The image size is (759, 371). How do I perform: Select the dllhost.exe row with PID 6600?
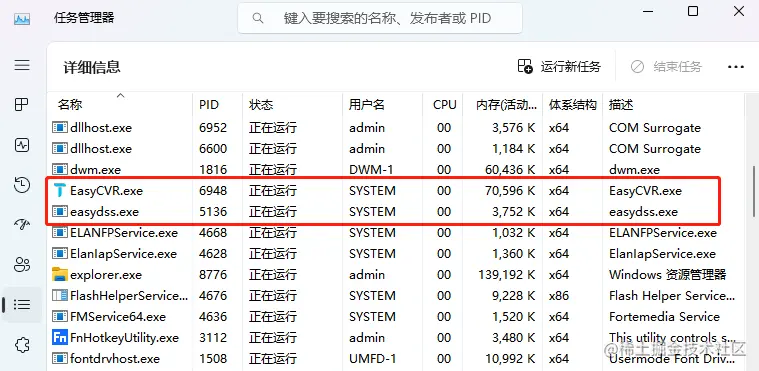point(395,149)
